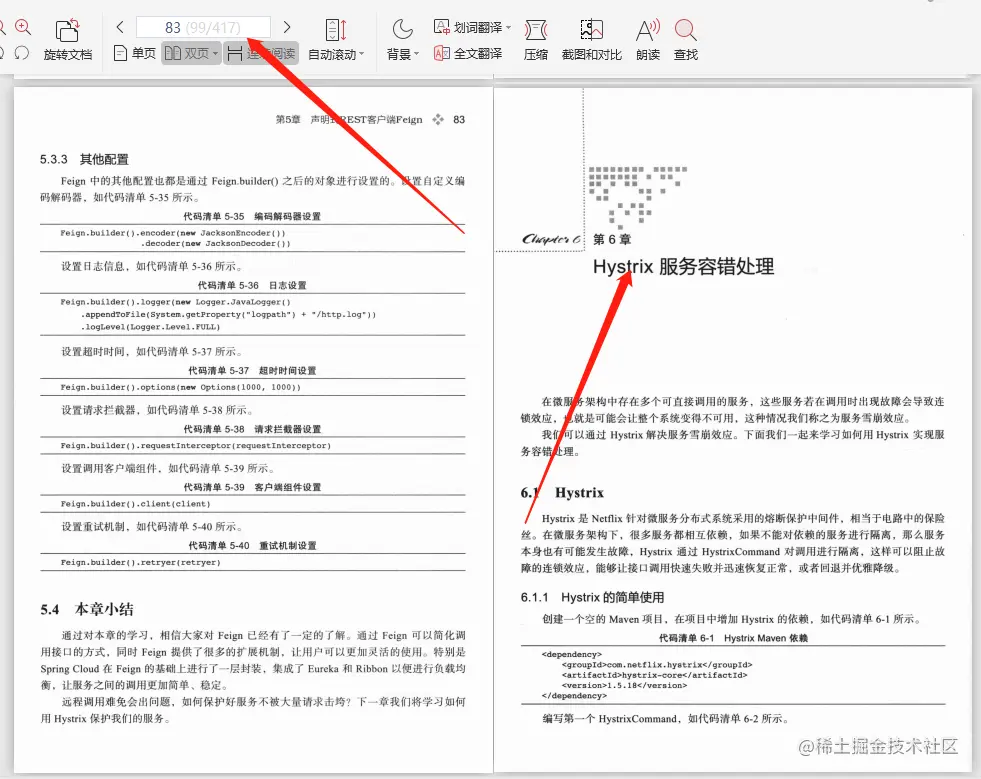Click page number 83 in left page header

(x=459, y=120)
